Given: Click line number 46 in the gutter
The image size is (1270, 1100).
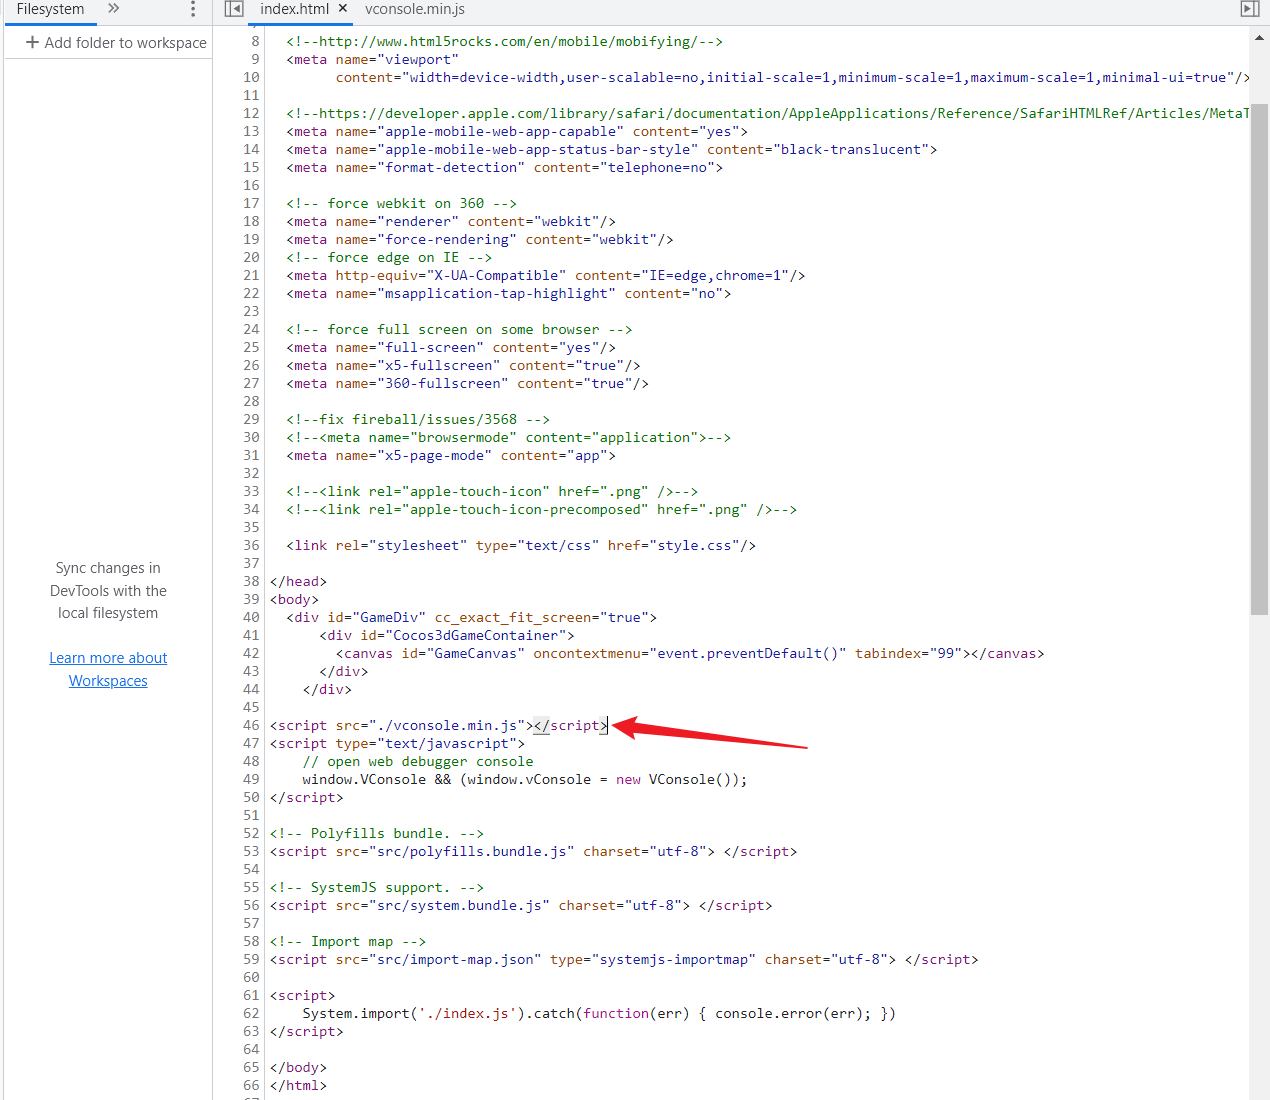Looking at the screenshot, I should [x=250, y=725].
